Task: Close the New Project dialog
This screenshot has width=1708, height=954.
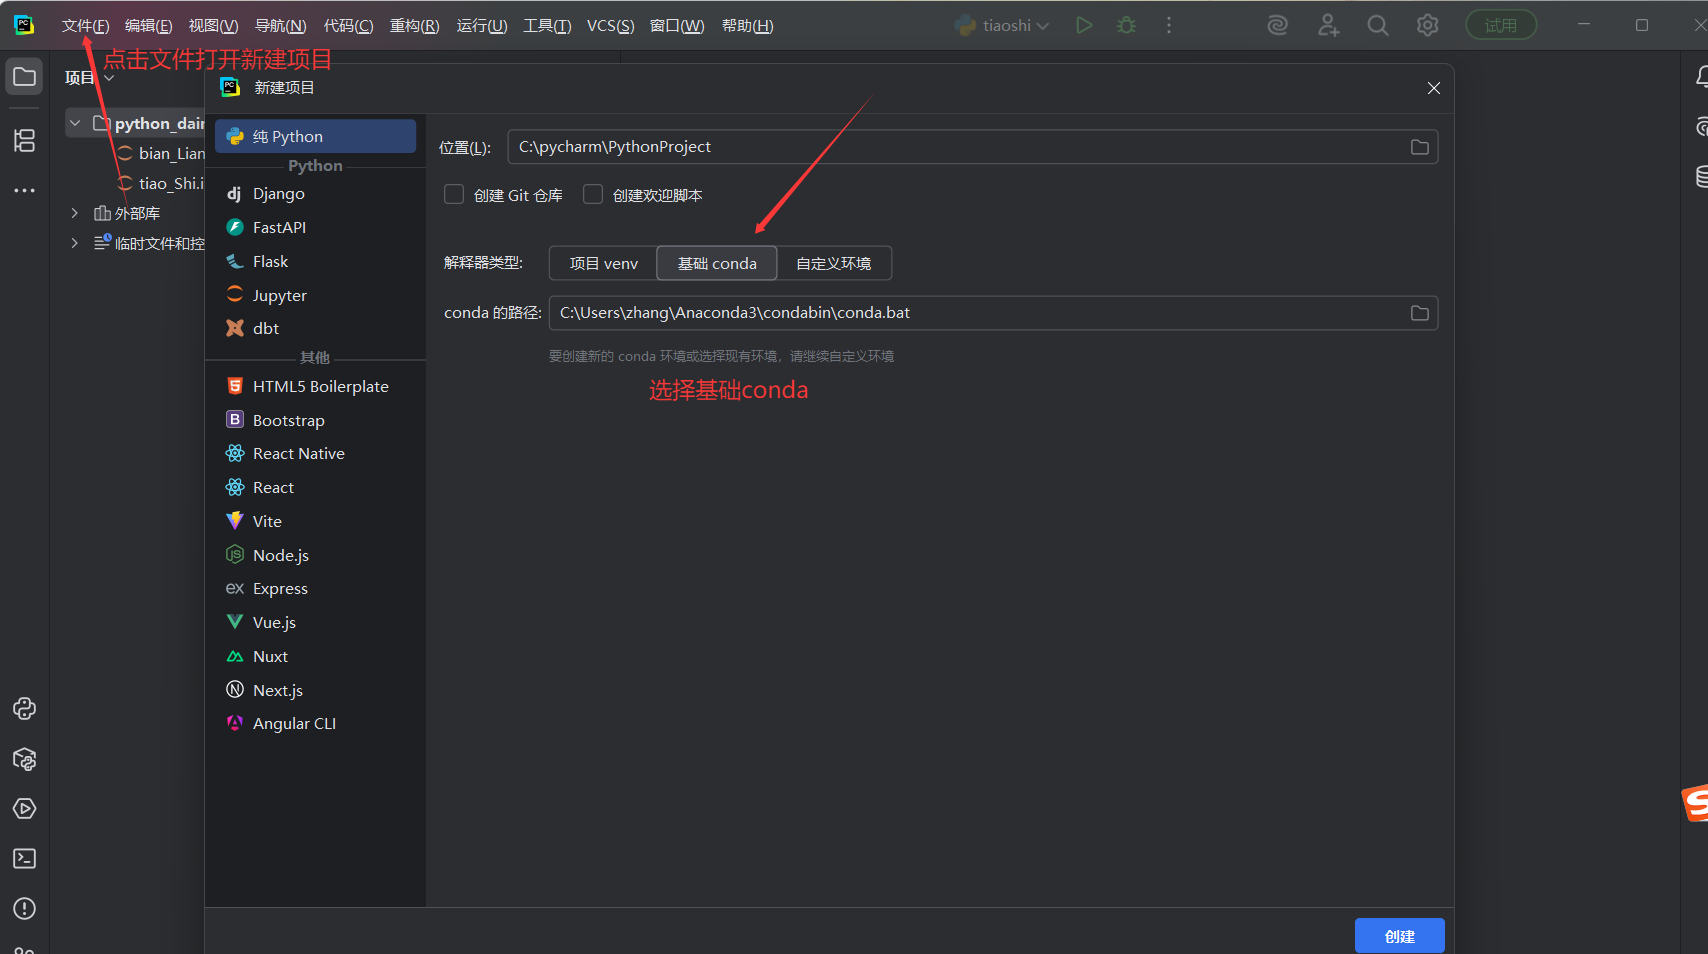Action: tap(1434, 88)
